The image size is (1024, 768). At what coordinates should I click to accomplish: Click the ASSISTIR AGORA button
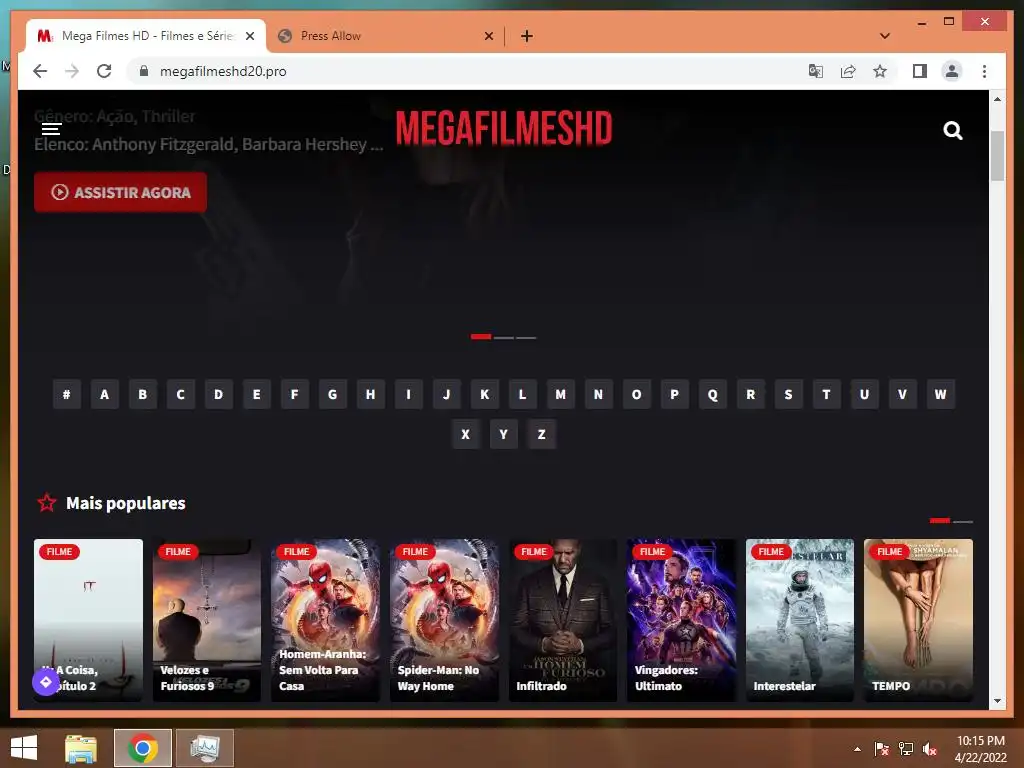[120, 192]
